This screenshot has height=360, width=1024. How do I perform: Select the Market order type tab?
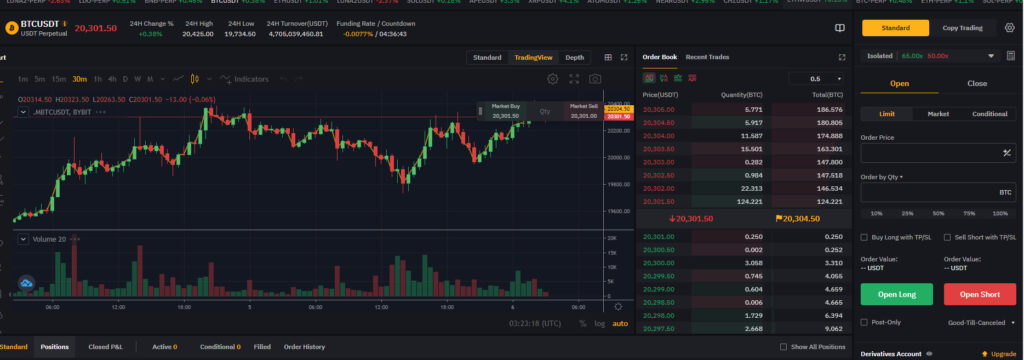click(938, 114)
